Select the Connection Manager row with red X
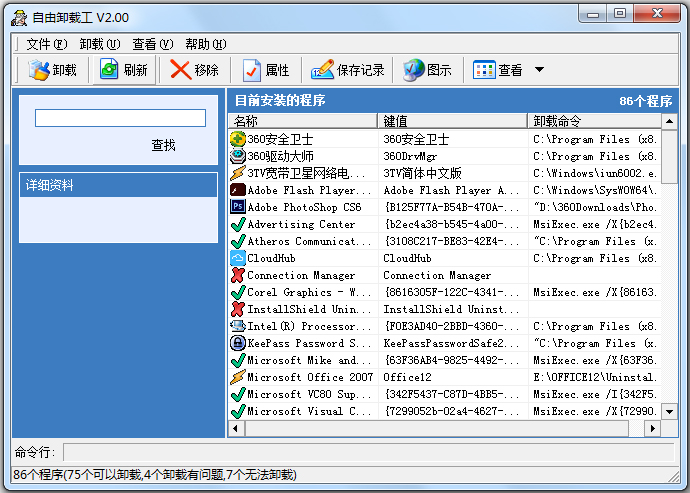This screenshot has height=493, width=690. click(x=300, y=275)
